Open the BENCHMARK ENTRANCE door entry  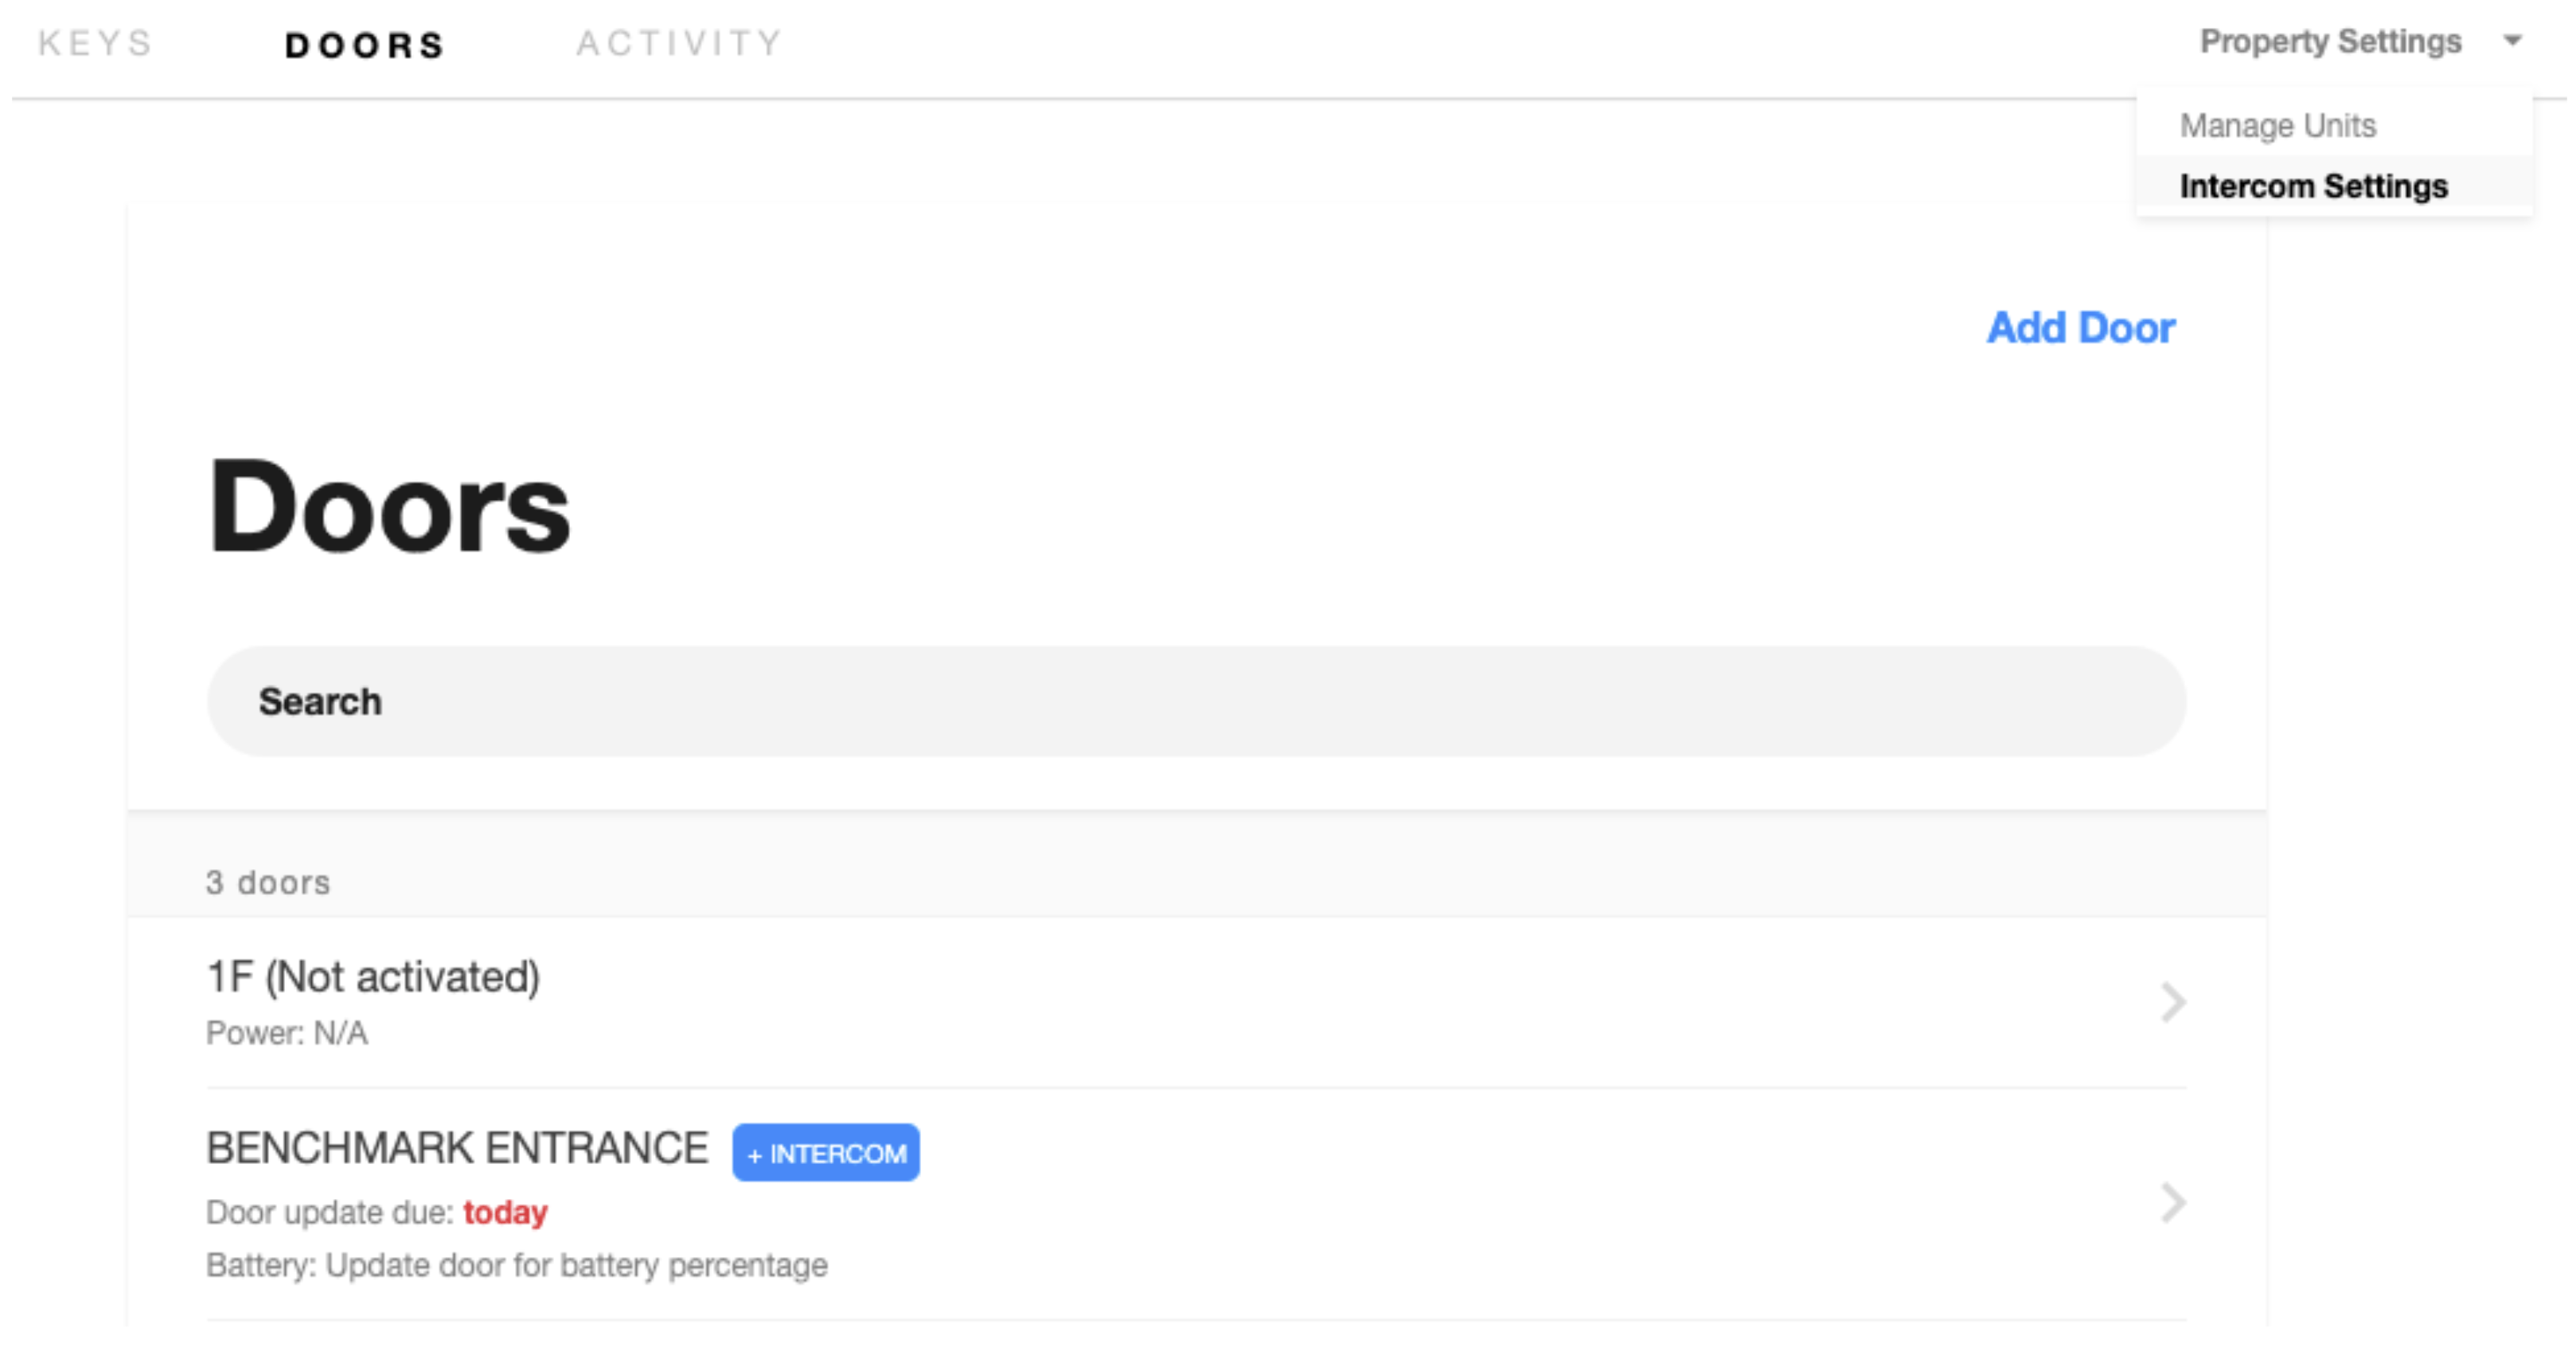tap(458, 1148)
